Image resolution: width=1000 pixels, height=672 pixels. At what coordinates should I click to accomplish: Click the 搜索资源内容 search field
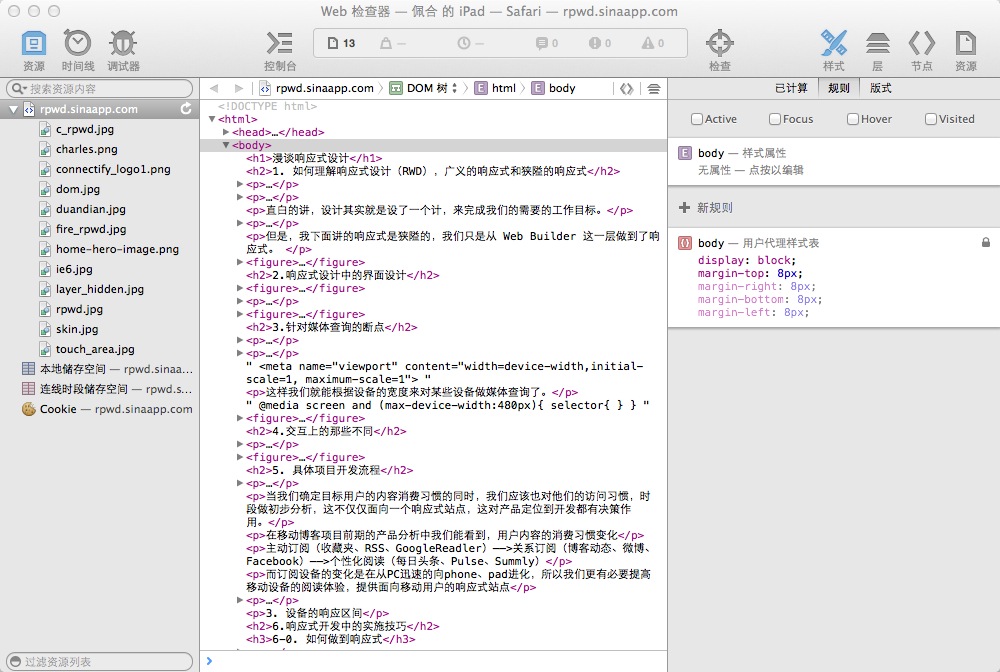tap(100, 88)
